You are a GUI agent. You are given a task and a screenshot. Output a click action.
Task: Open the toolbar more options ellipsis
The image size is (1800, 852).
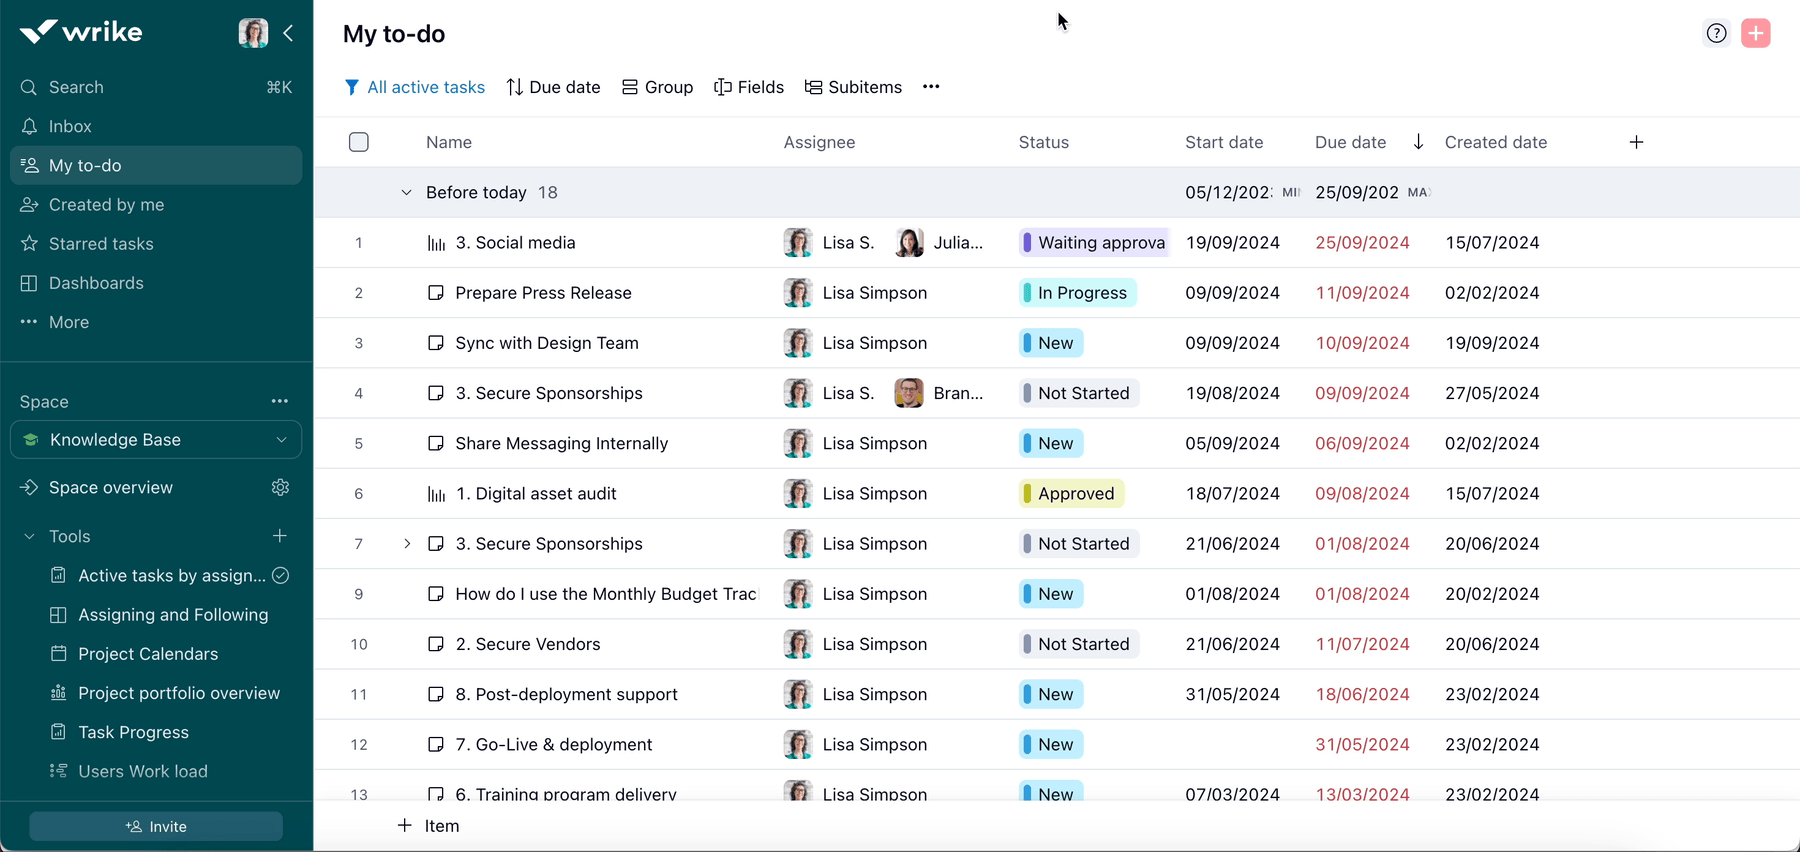point(931,87)
